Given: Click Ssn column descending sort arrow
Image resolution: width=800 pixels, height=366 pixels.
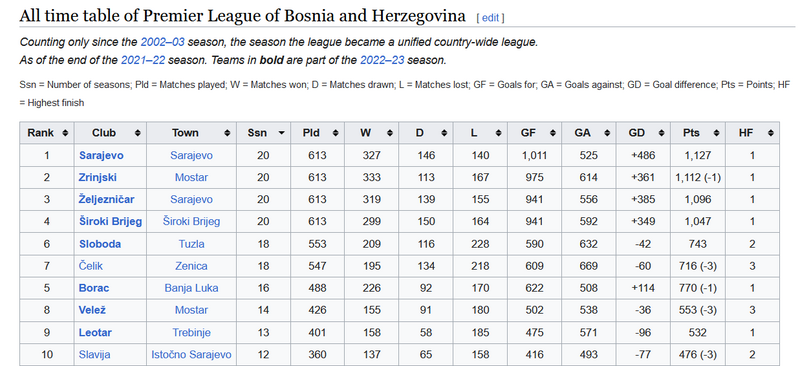Looking at the screenshot, I should pos(281,133).
